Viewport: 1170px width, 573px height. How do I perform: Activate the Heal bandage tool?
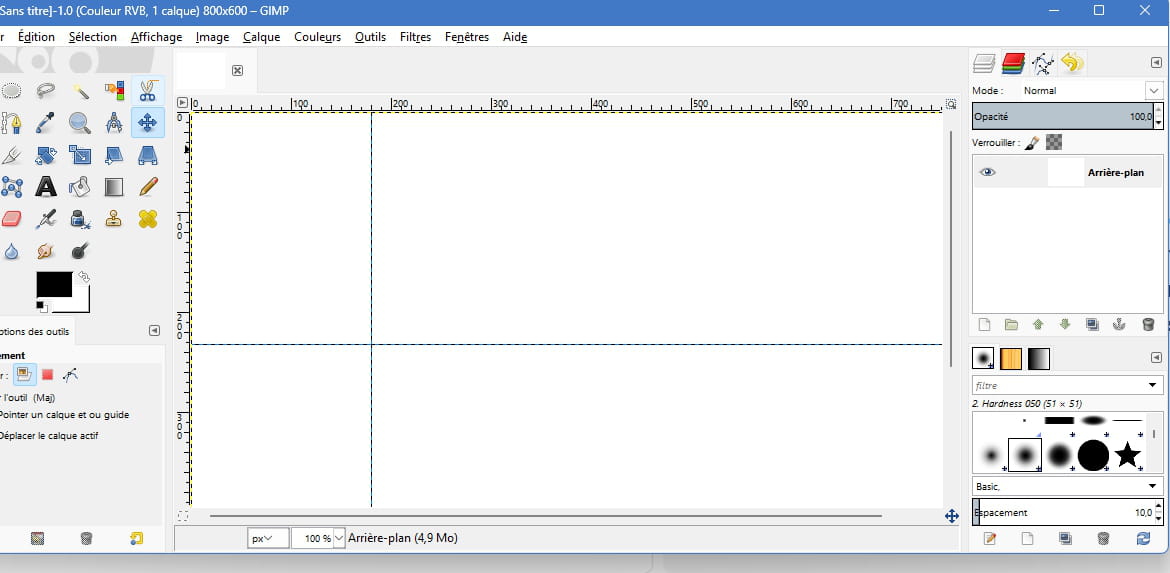tap(148, 219)
